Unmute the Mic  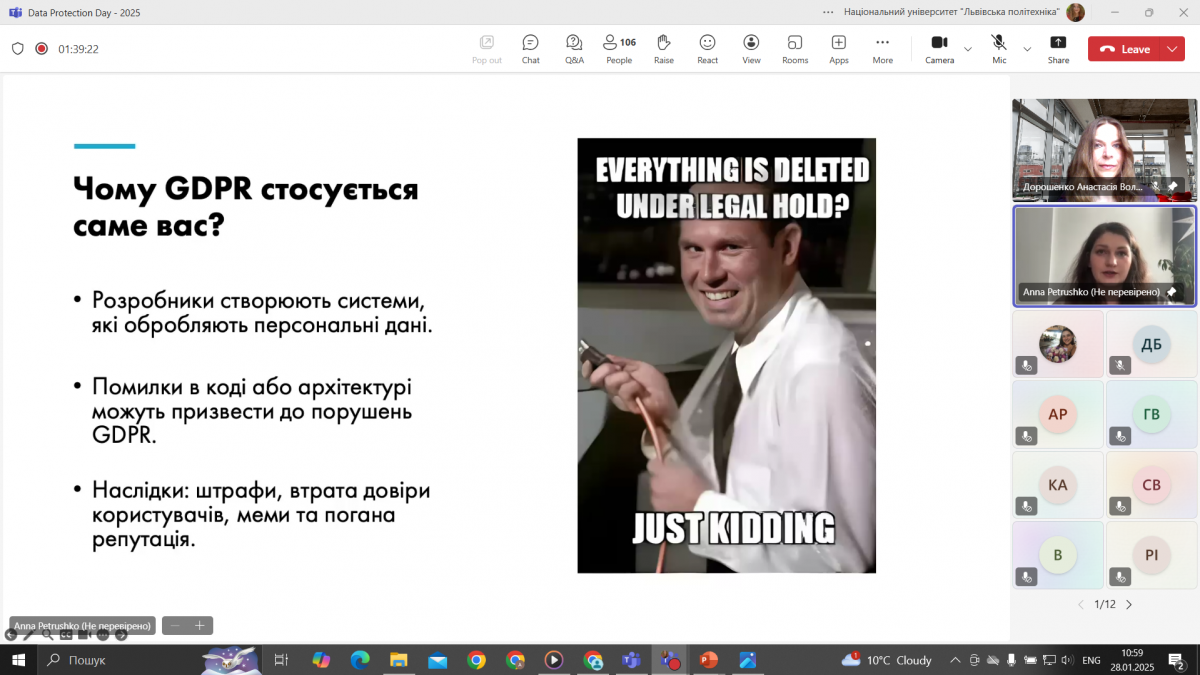pos(998,48)
